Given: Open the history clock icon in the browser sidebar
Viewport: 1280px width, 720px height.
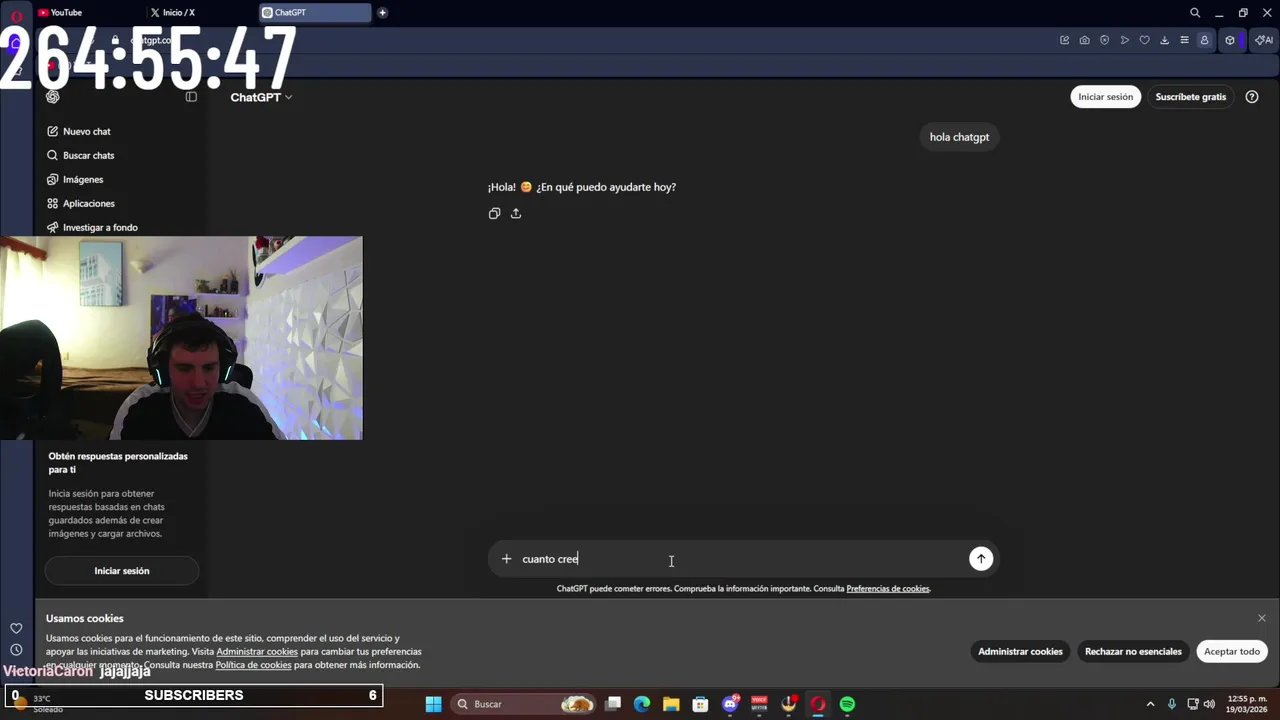Looking at the screenshot, I should click(x=16, y=650).
